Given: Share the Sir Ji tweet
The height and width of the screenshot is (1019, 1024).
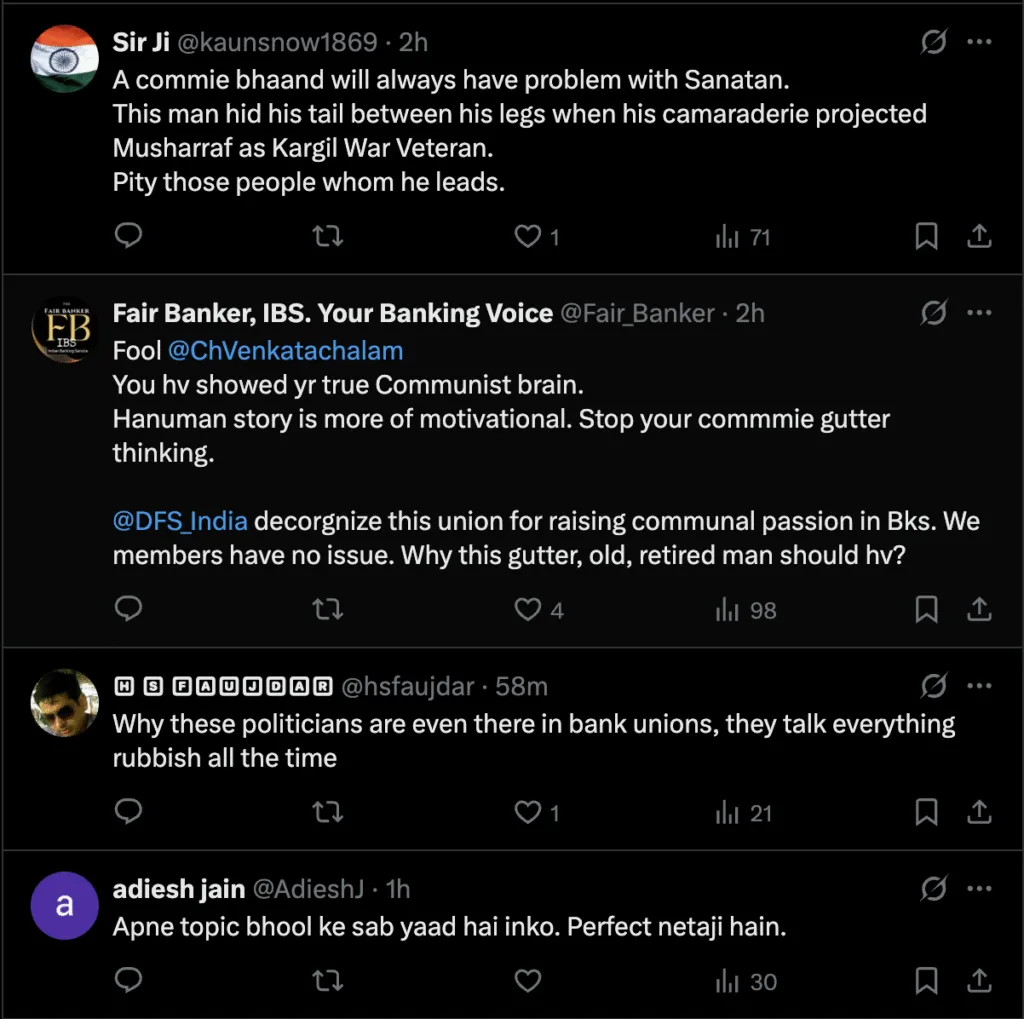Looking at the screenshot, I should [x=980, y=236].
